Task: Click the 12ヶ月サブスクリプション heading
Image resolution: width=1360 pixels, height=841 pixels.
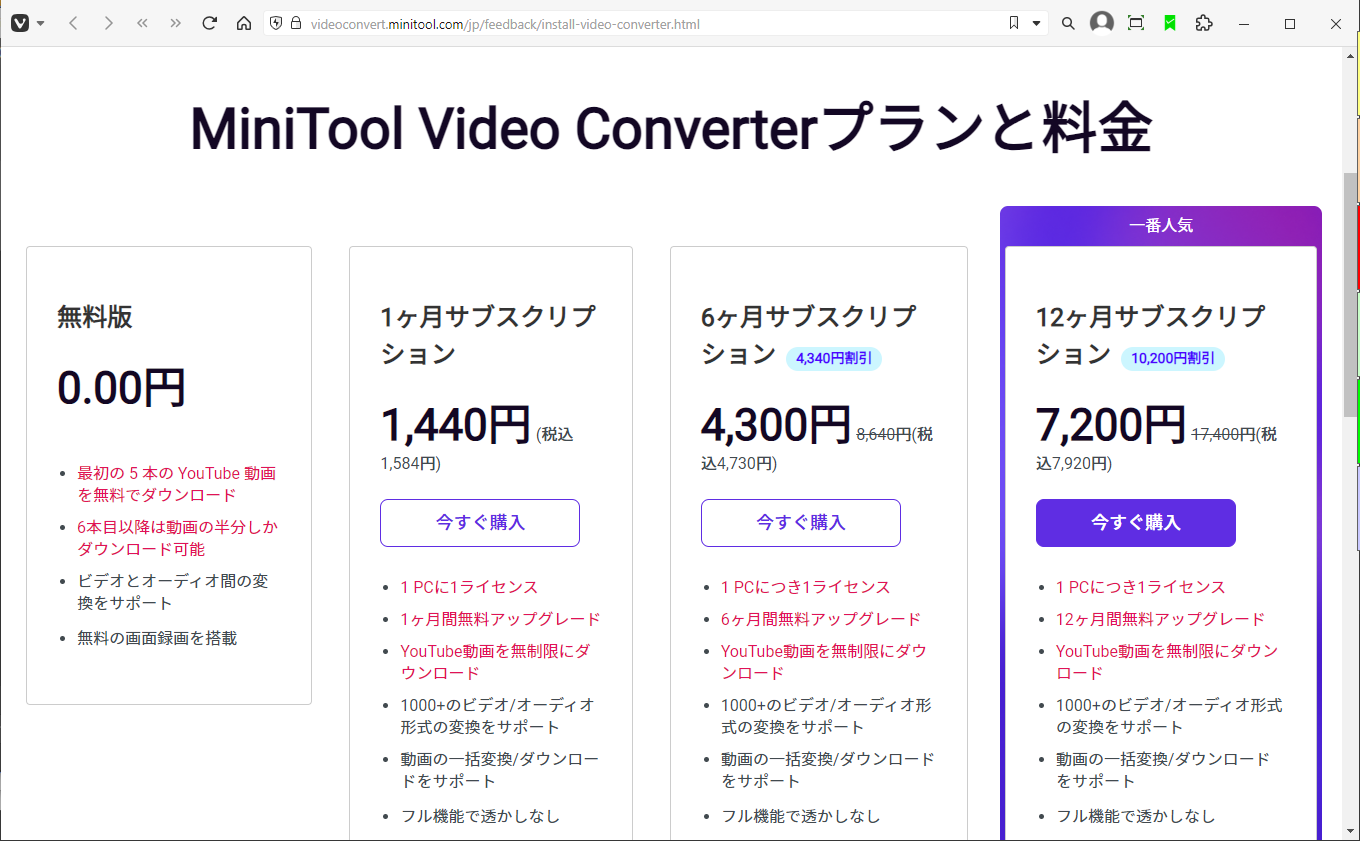Action: click(1151, 335)
